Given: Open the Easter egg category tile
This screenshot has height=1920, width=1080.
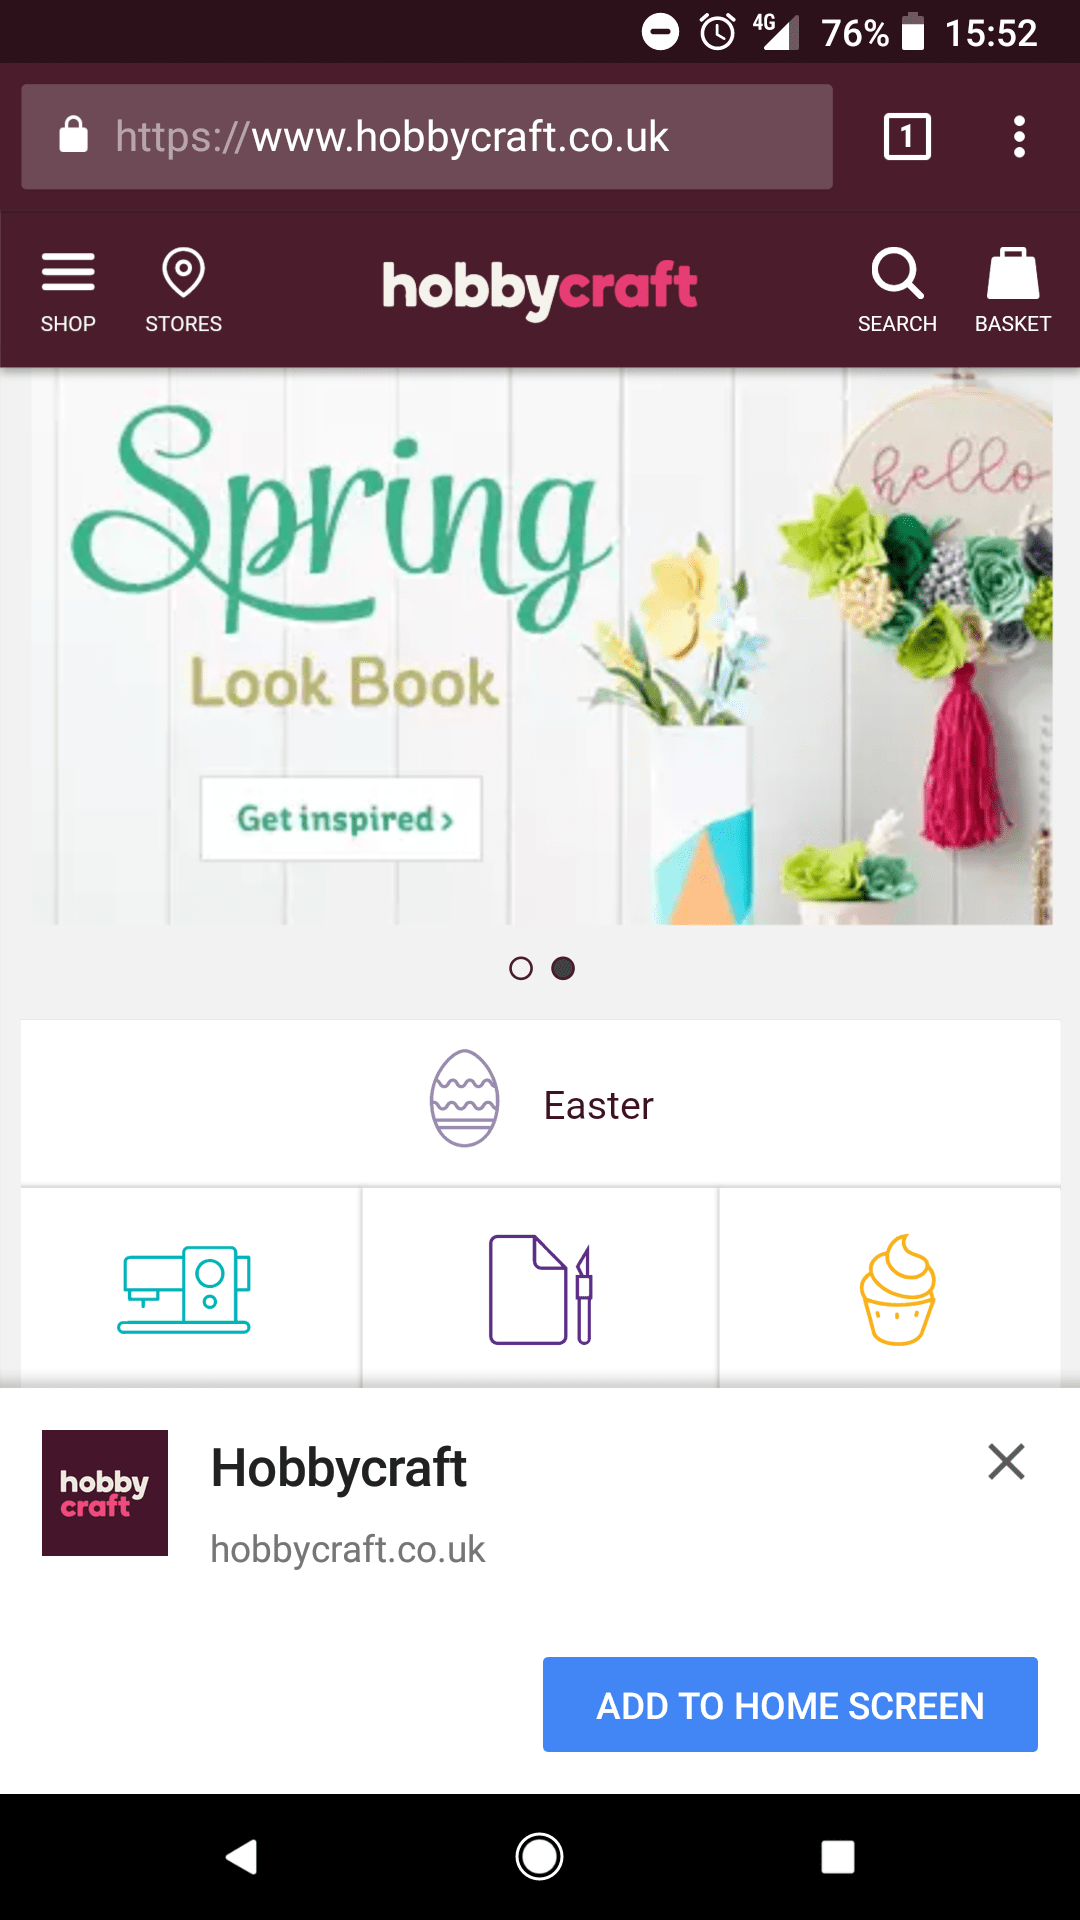Looking at the screenshot, I should click(541, 1102).
